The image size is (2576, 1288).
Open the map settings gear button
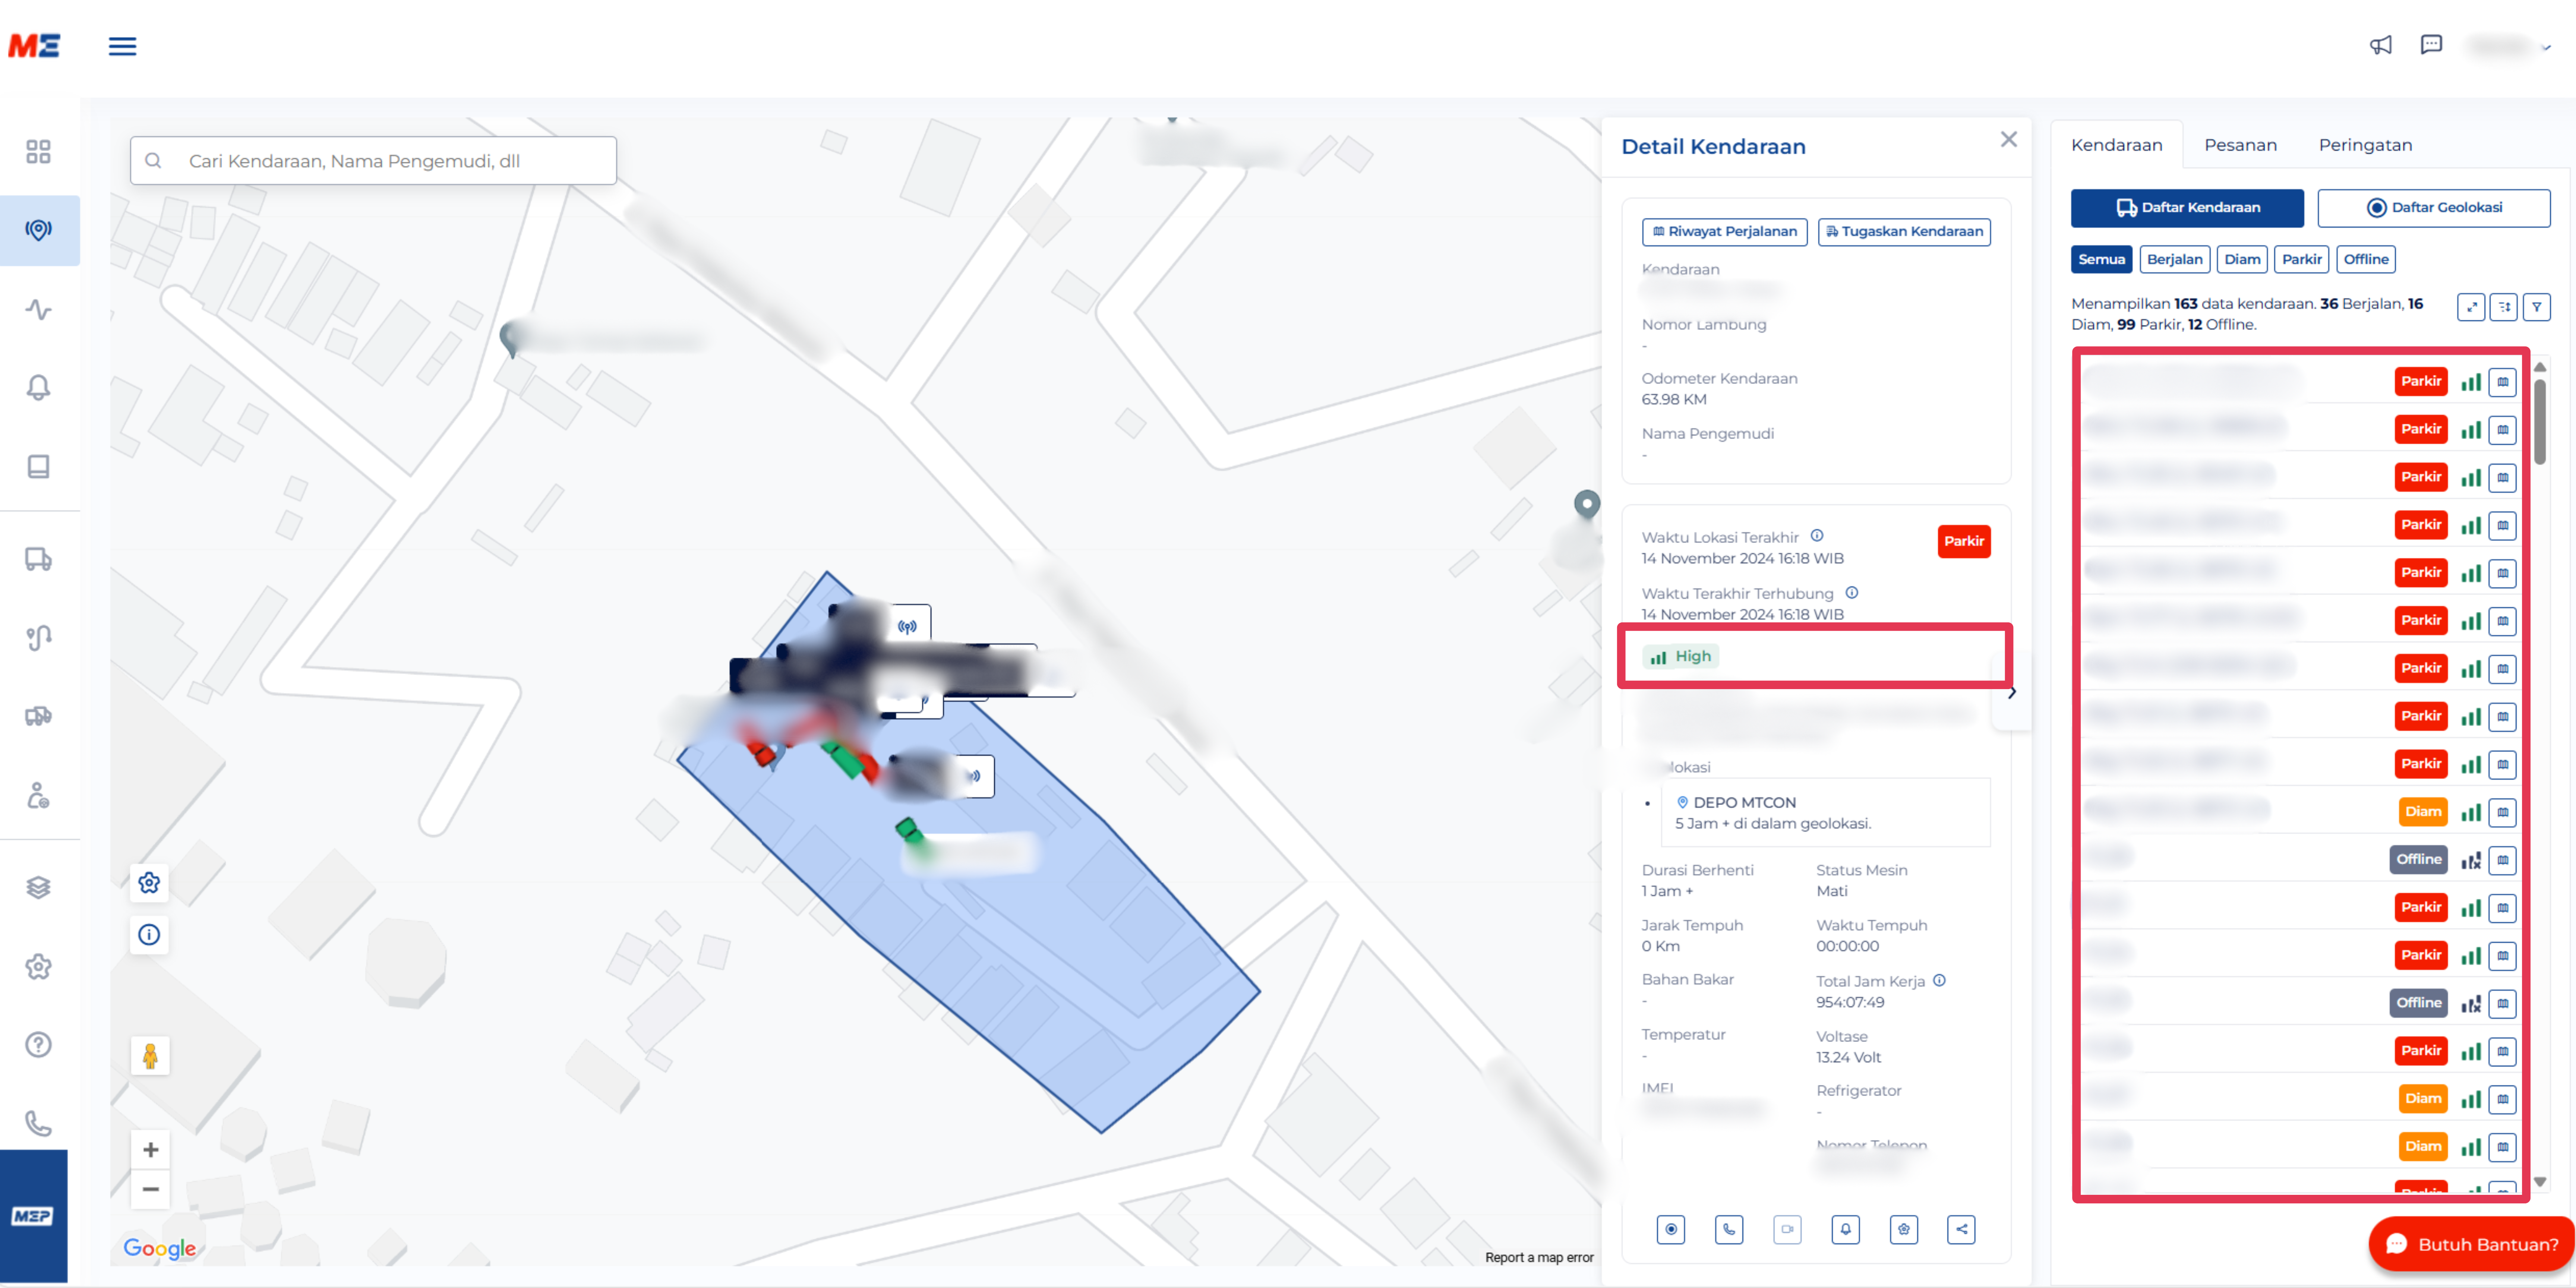point(149,882)
